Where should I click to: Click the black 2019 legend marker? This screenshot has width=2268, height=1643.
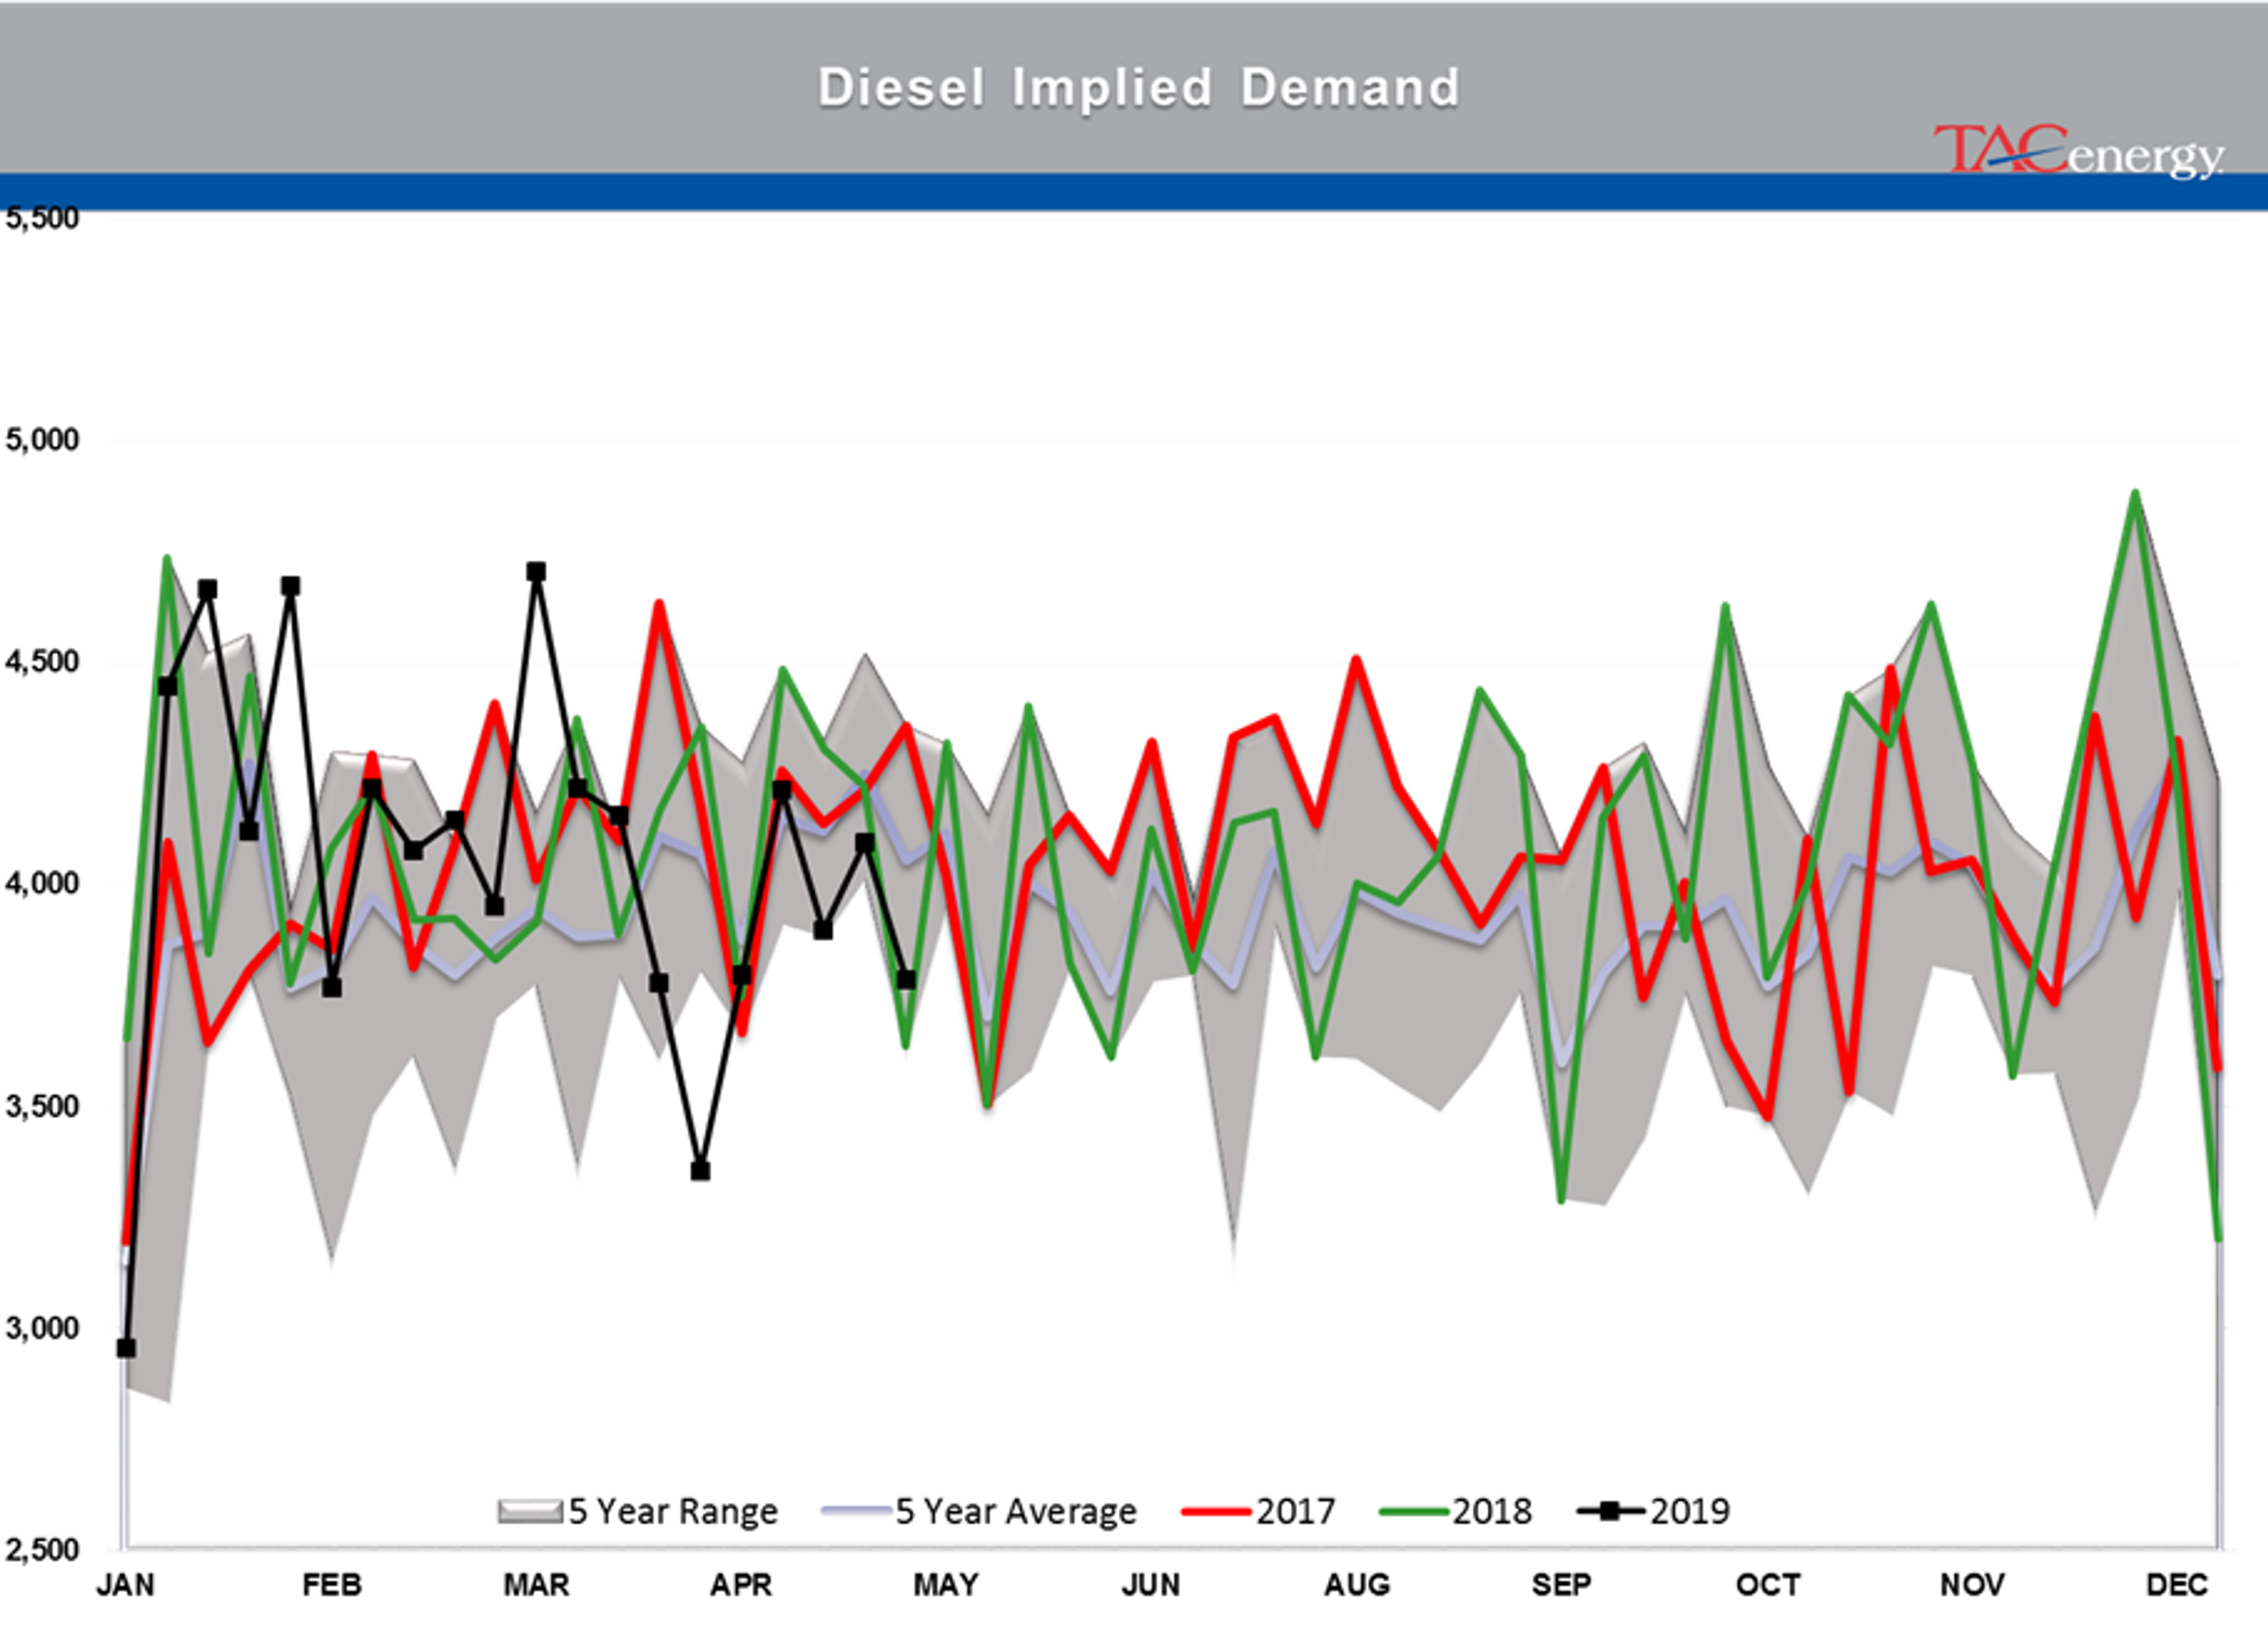1610,1511
